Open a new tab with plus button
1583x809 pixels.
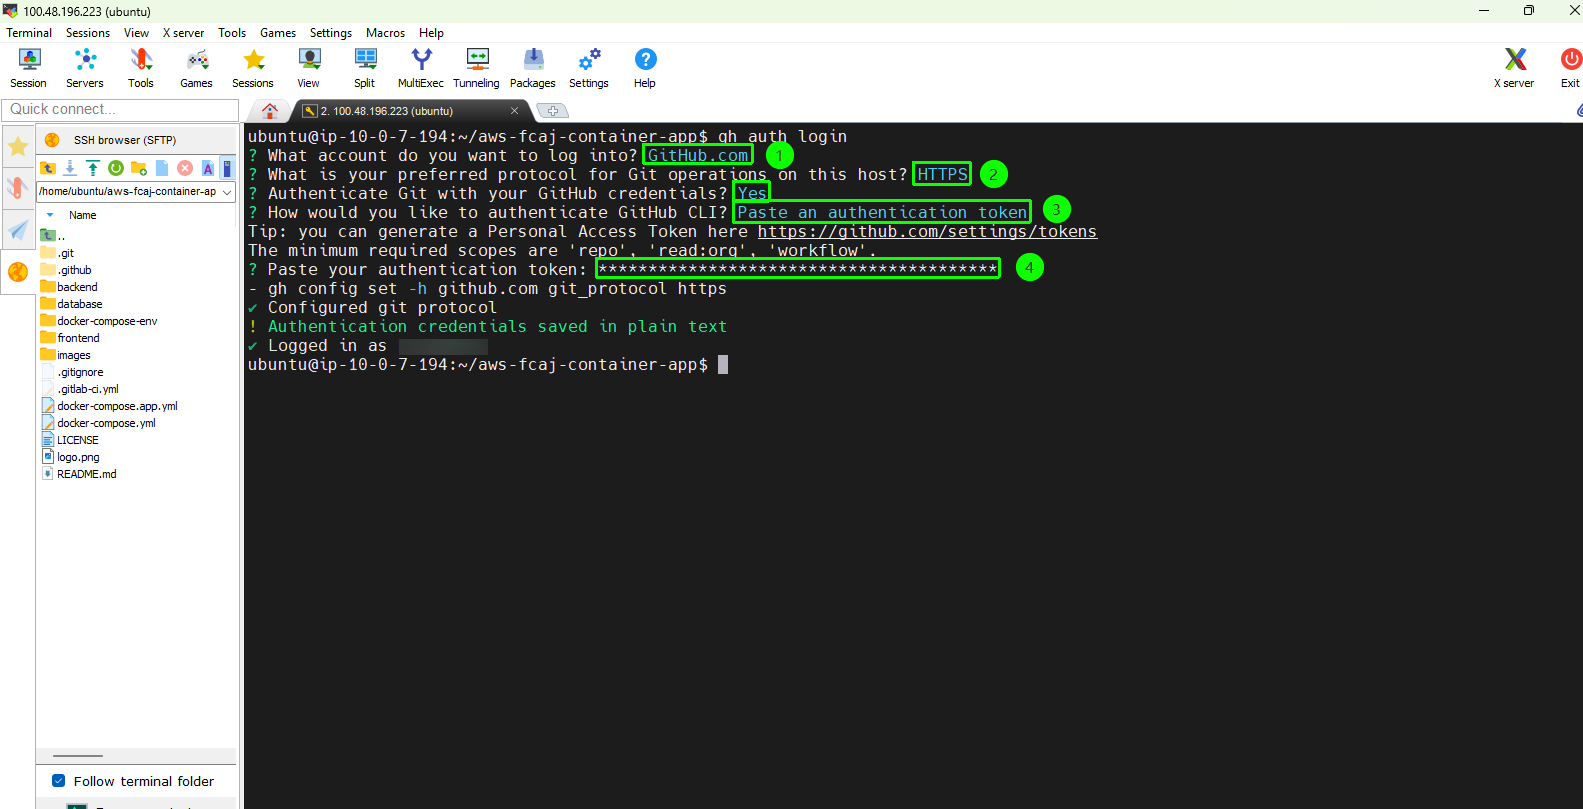pos(552,111)
